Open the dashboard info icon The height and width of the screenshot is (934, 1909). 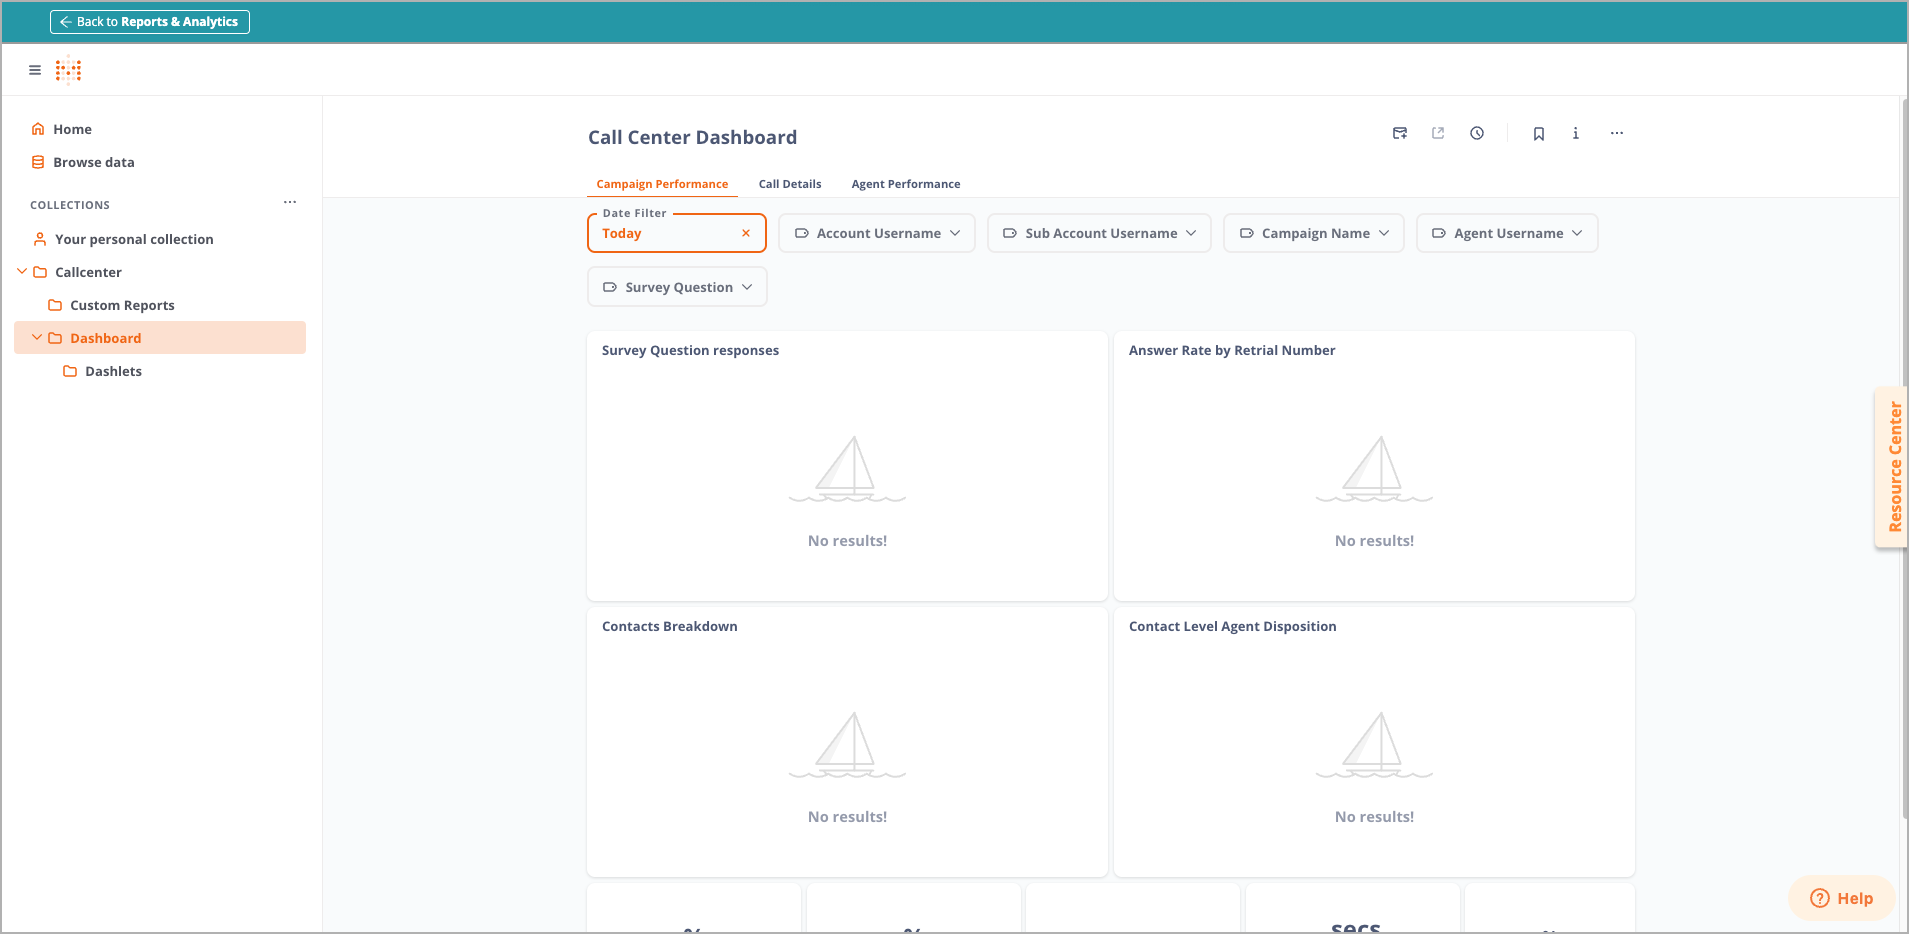point(1576,133)
